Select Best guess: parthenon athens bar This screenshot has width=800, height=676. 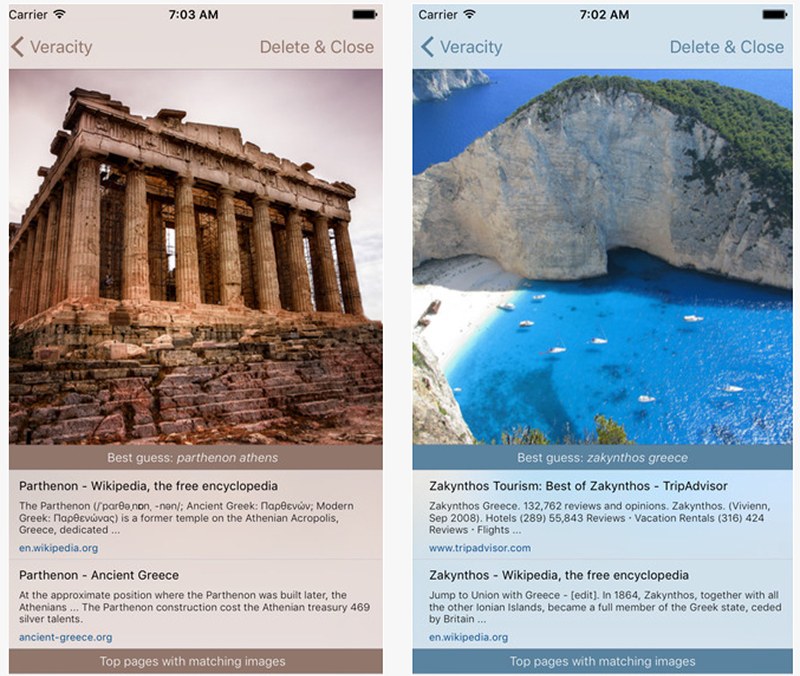(x=195, y=458)
